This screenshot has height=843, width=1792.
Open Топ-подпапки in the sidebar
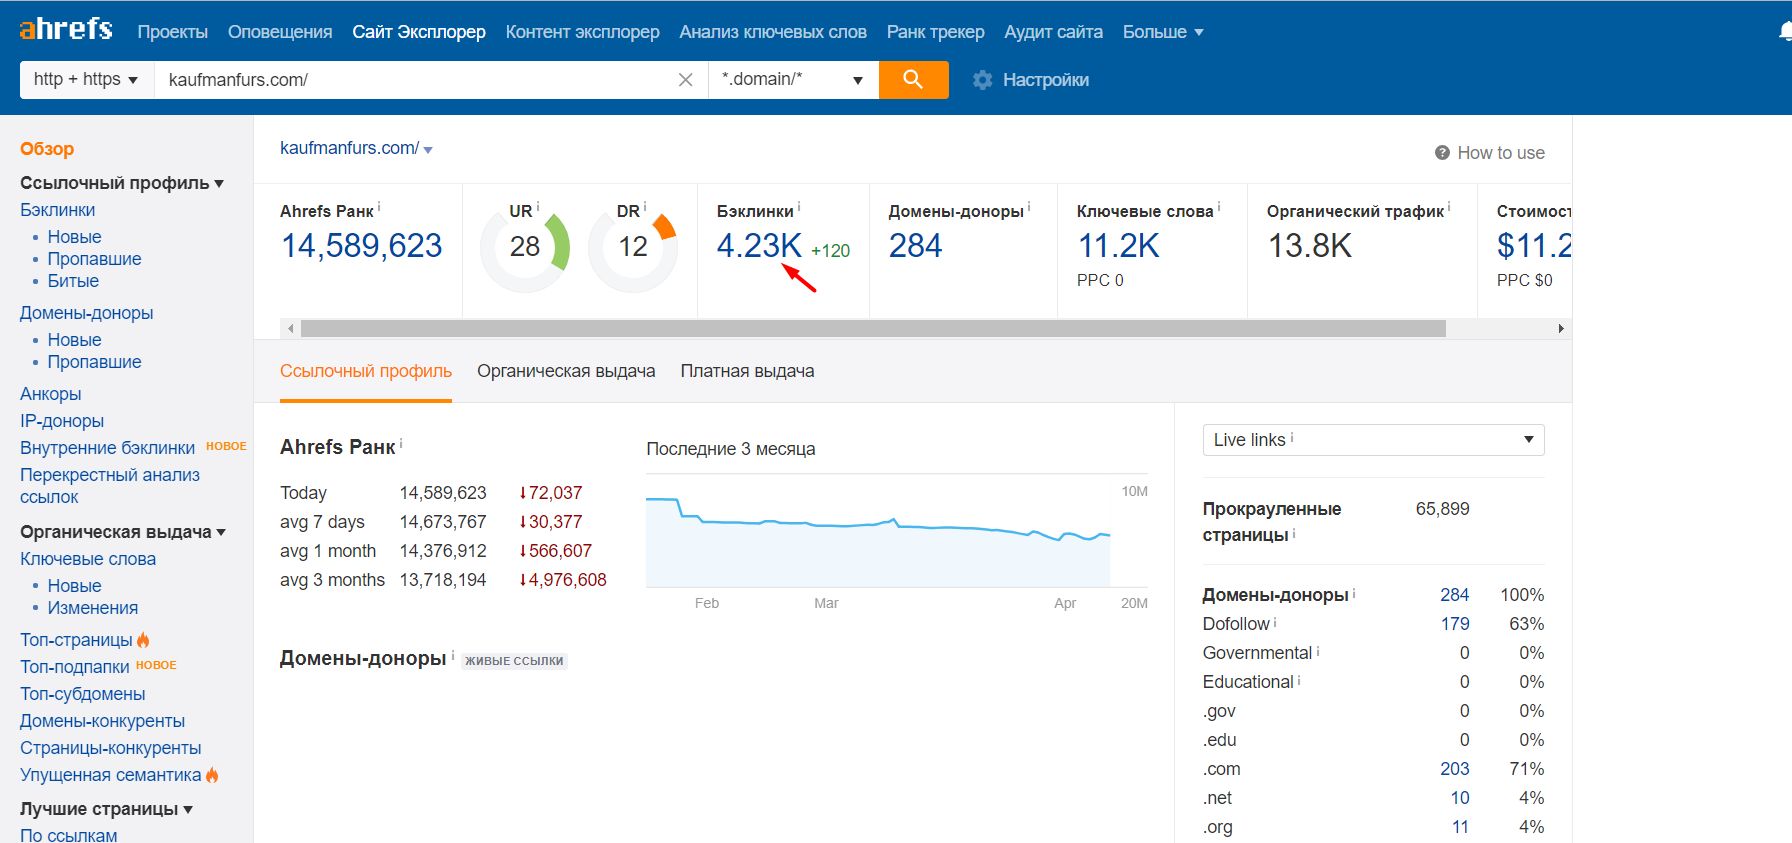coord(75,667)
